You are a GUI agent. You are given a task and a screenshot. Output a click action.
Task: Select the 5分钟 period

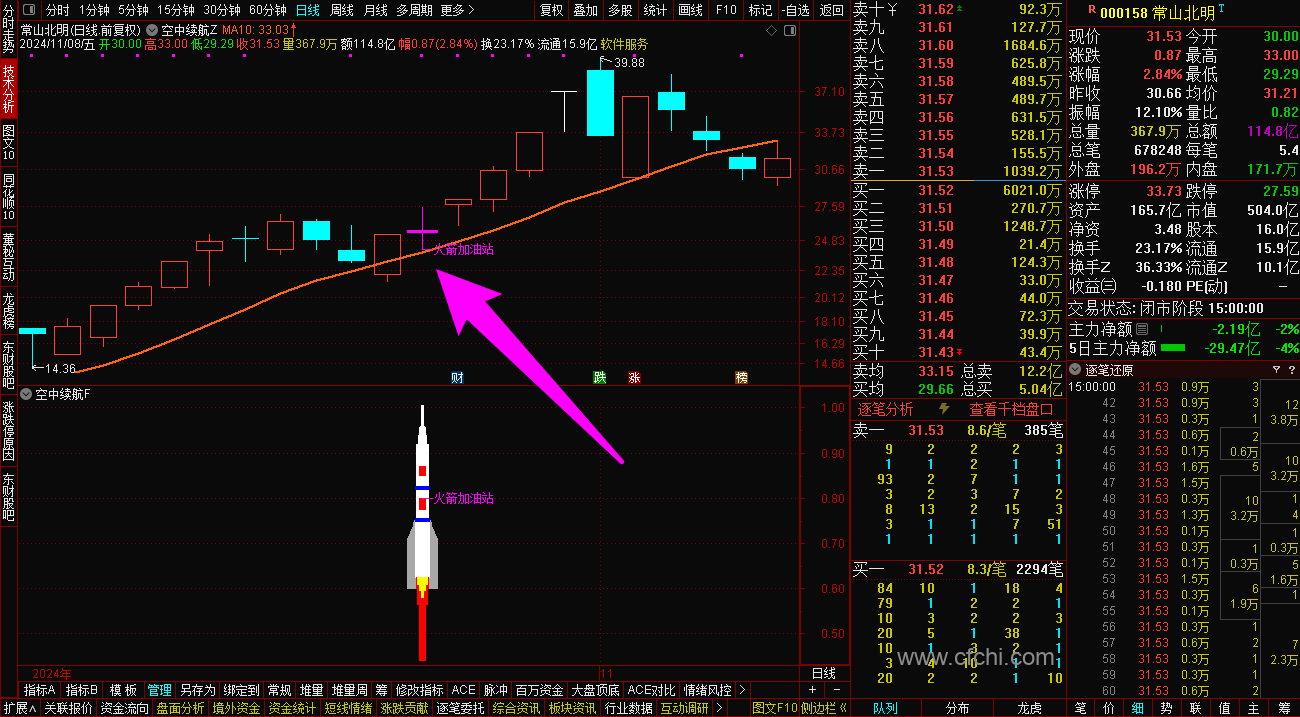point(133,10)
